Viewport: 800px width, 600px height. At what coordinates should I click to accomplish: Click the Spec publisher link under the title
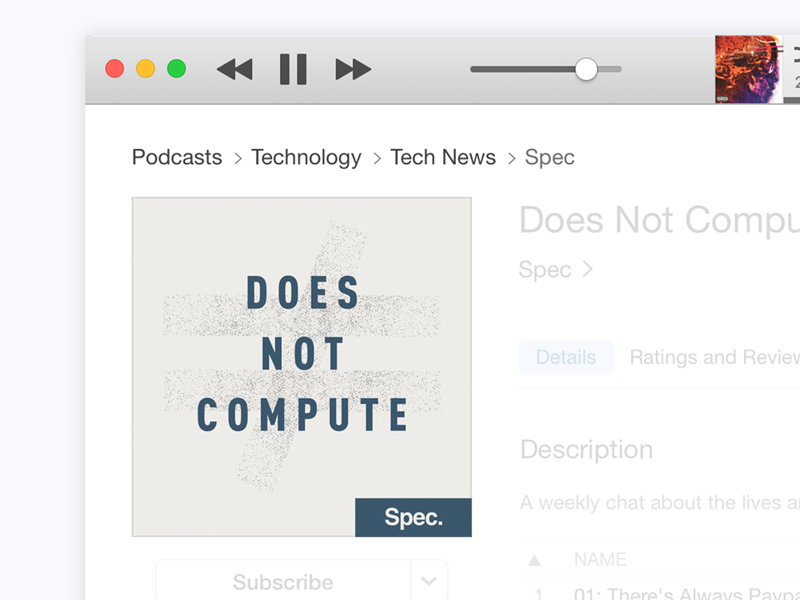(x=543, y=269)
